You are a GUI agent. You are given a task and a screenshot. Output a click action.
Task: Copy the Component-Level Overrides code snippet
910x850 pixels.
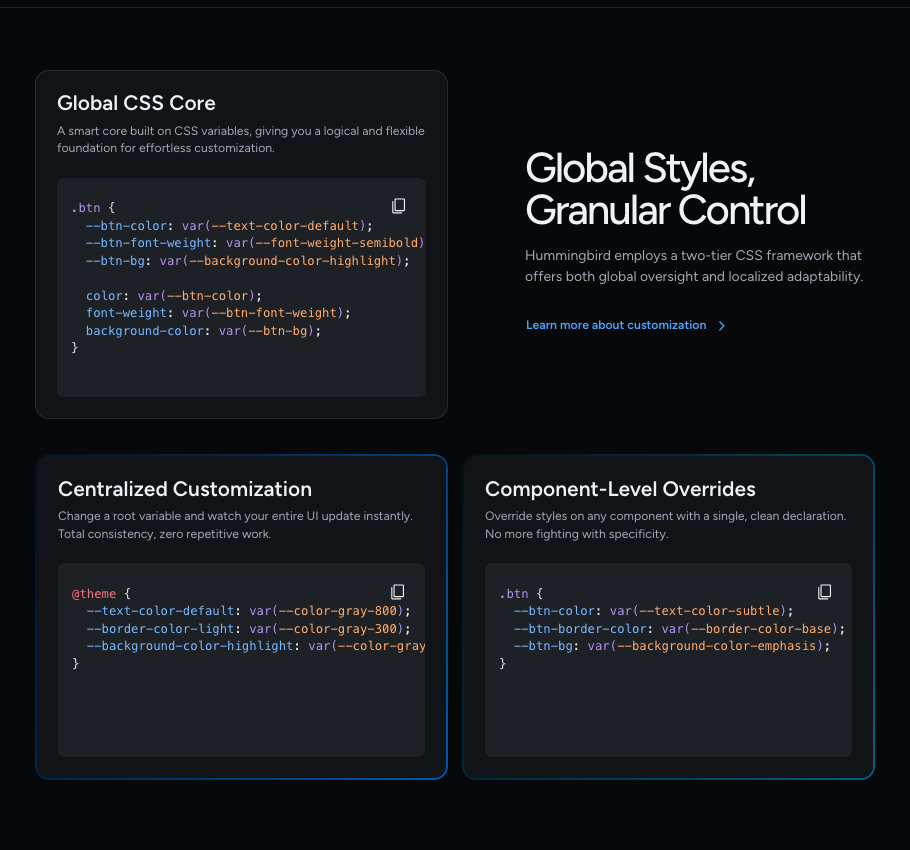tap(824, 591)
